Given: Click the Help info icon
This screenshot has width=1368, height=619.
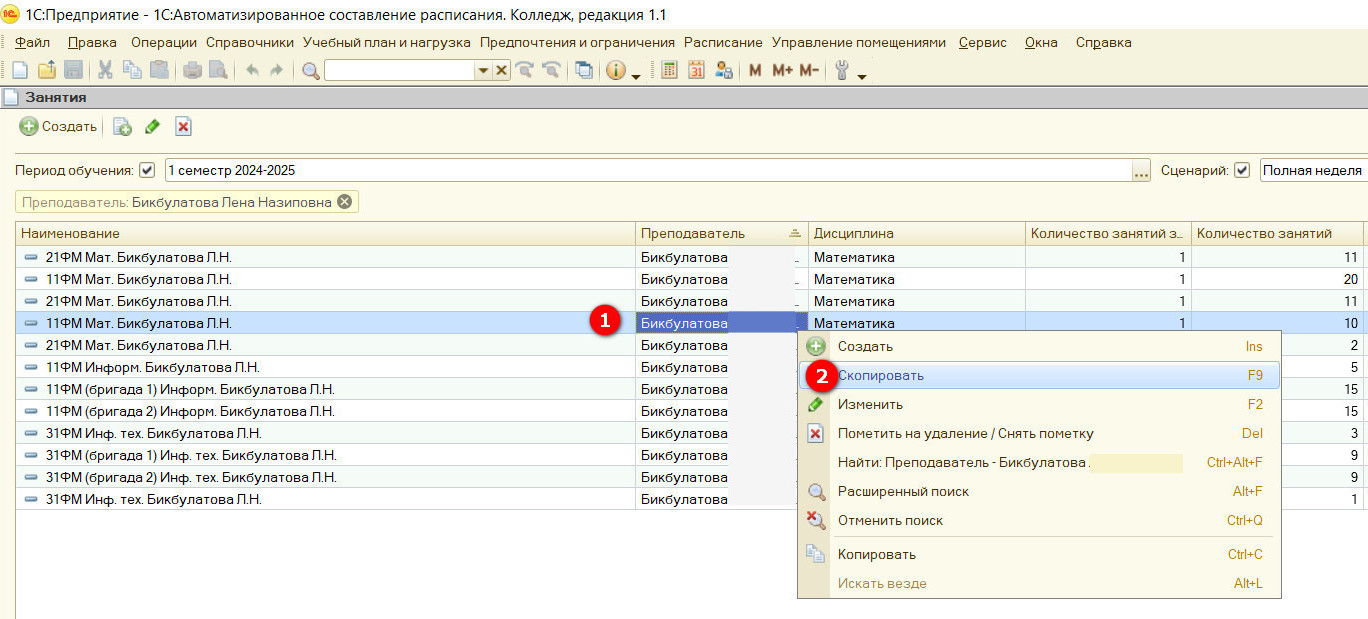Looking at the screenshot, I should 616,70.
